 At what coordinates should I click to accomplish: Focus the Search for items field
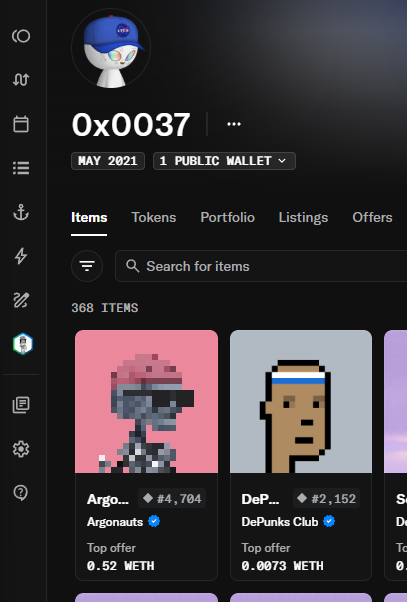261,266
